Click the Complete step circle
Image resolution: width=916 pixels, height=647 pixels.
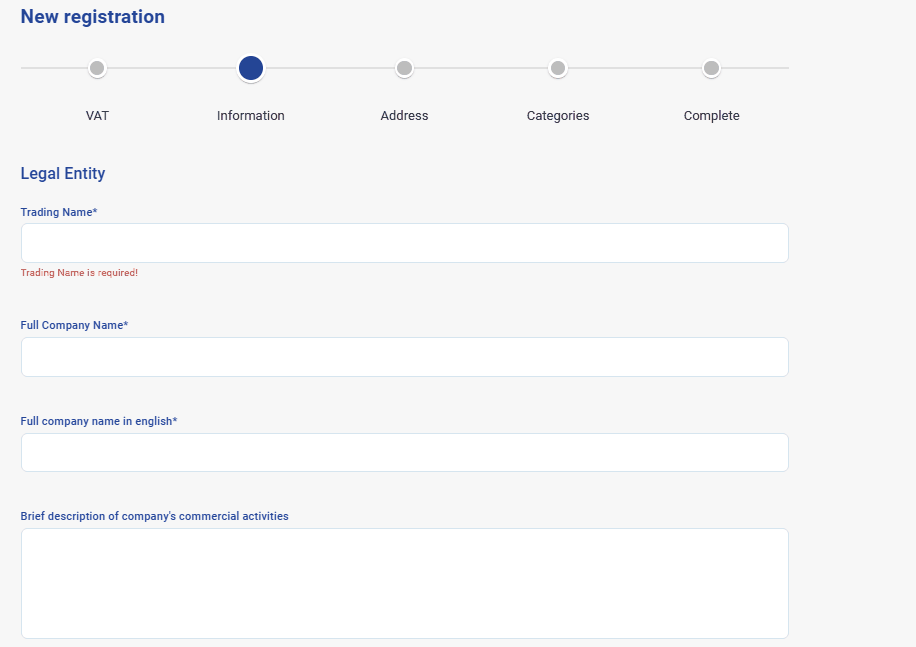click(711, 68)
